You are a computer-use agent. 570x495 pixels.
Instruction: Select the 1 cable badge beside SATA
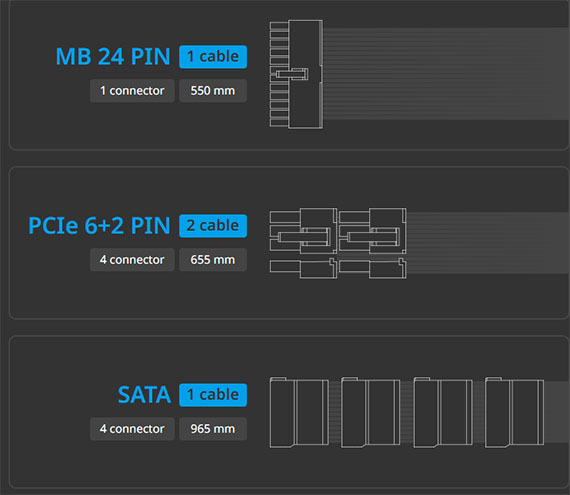[213, 395]
